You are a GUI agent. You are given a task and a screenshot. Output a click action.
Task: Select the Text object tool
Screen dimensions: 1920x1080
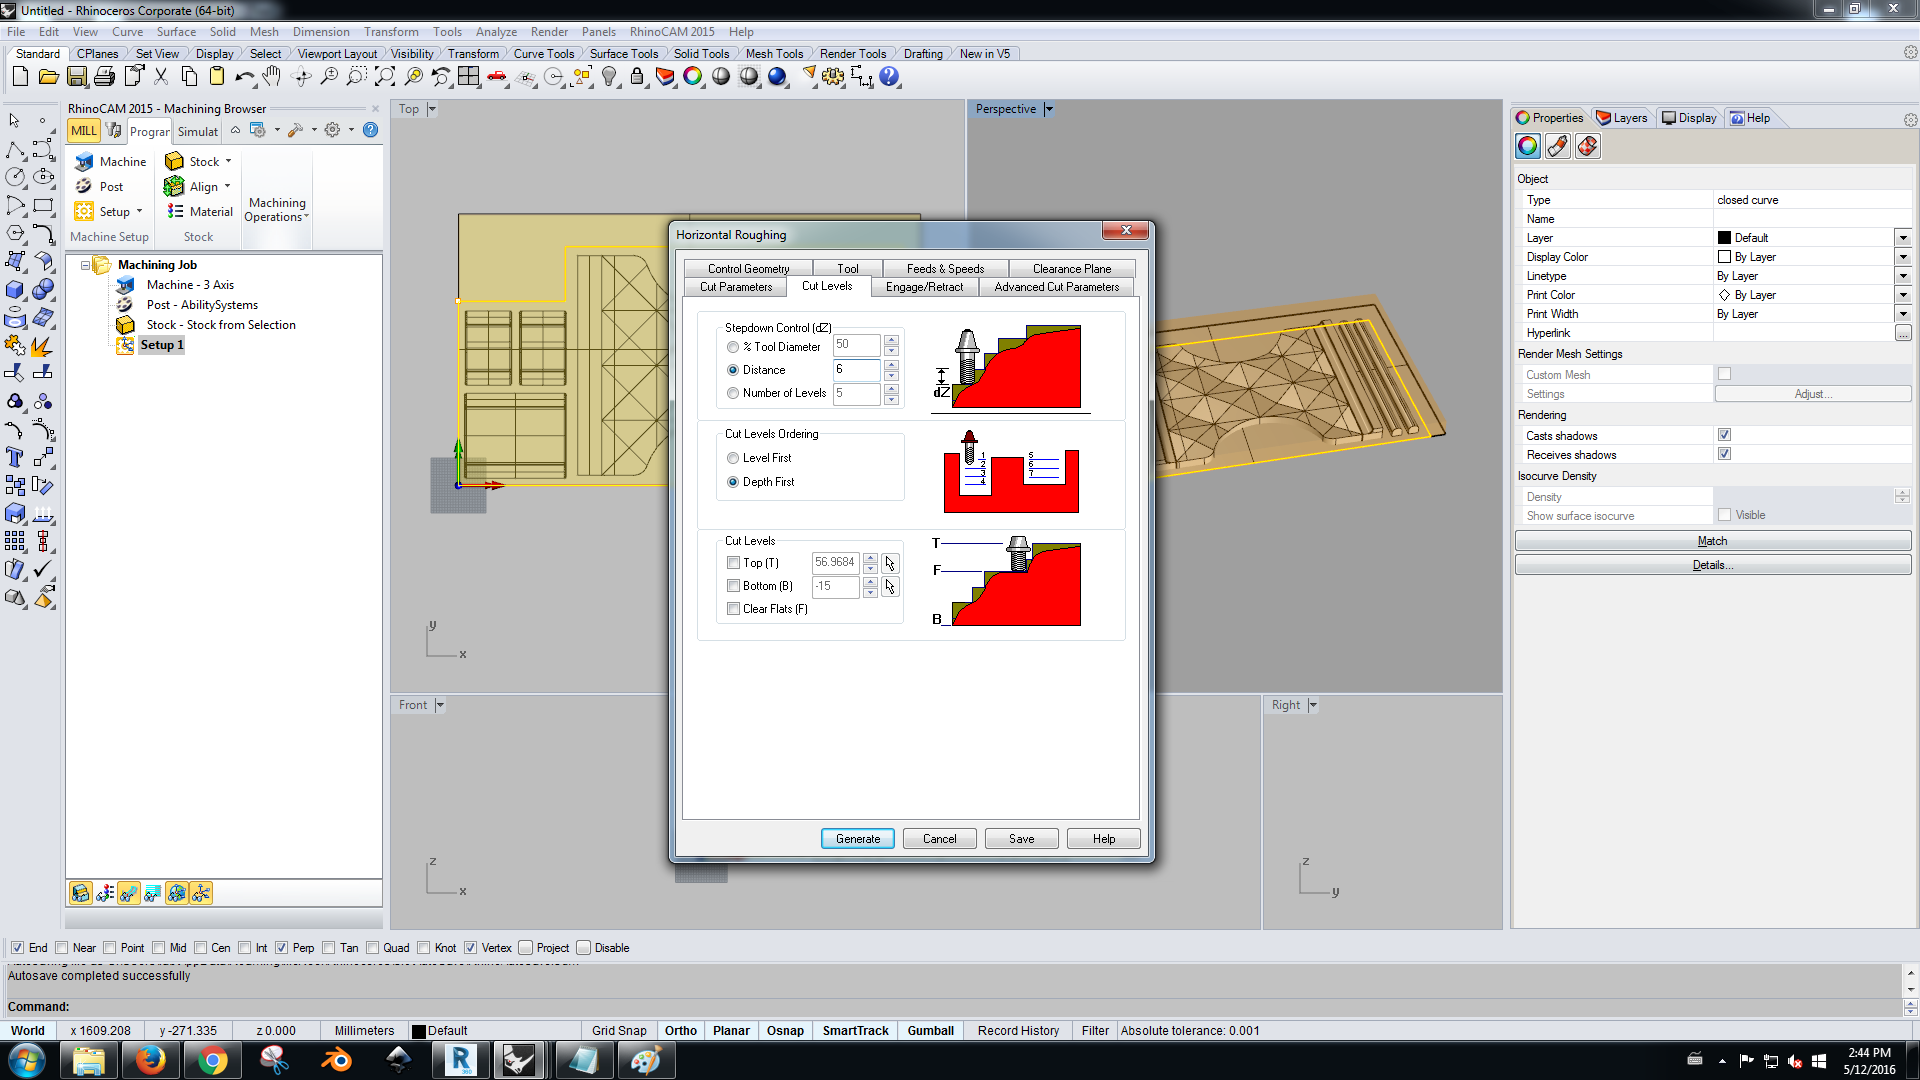(x=15, y=457)
